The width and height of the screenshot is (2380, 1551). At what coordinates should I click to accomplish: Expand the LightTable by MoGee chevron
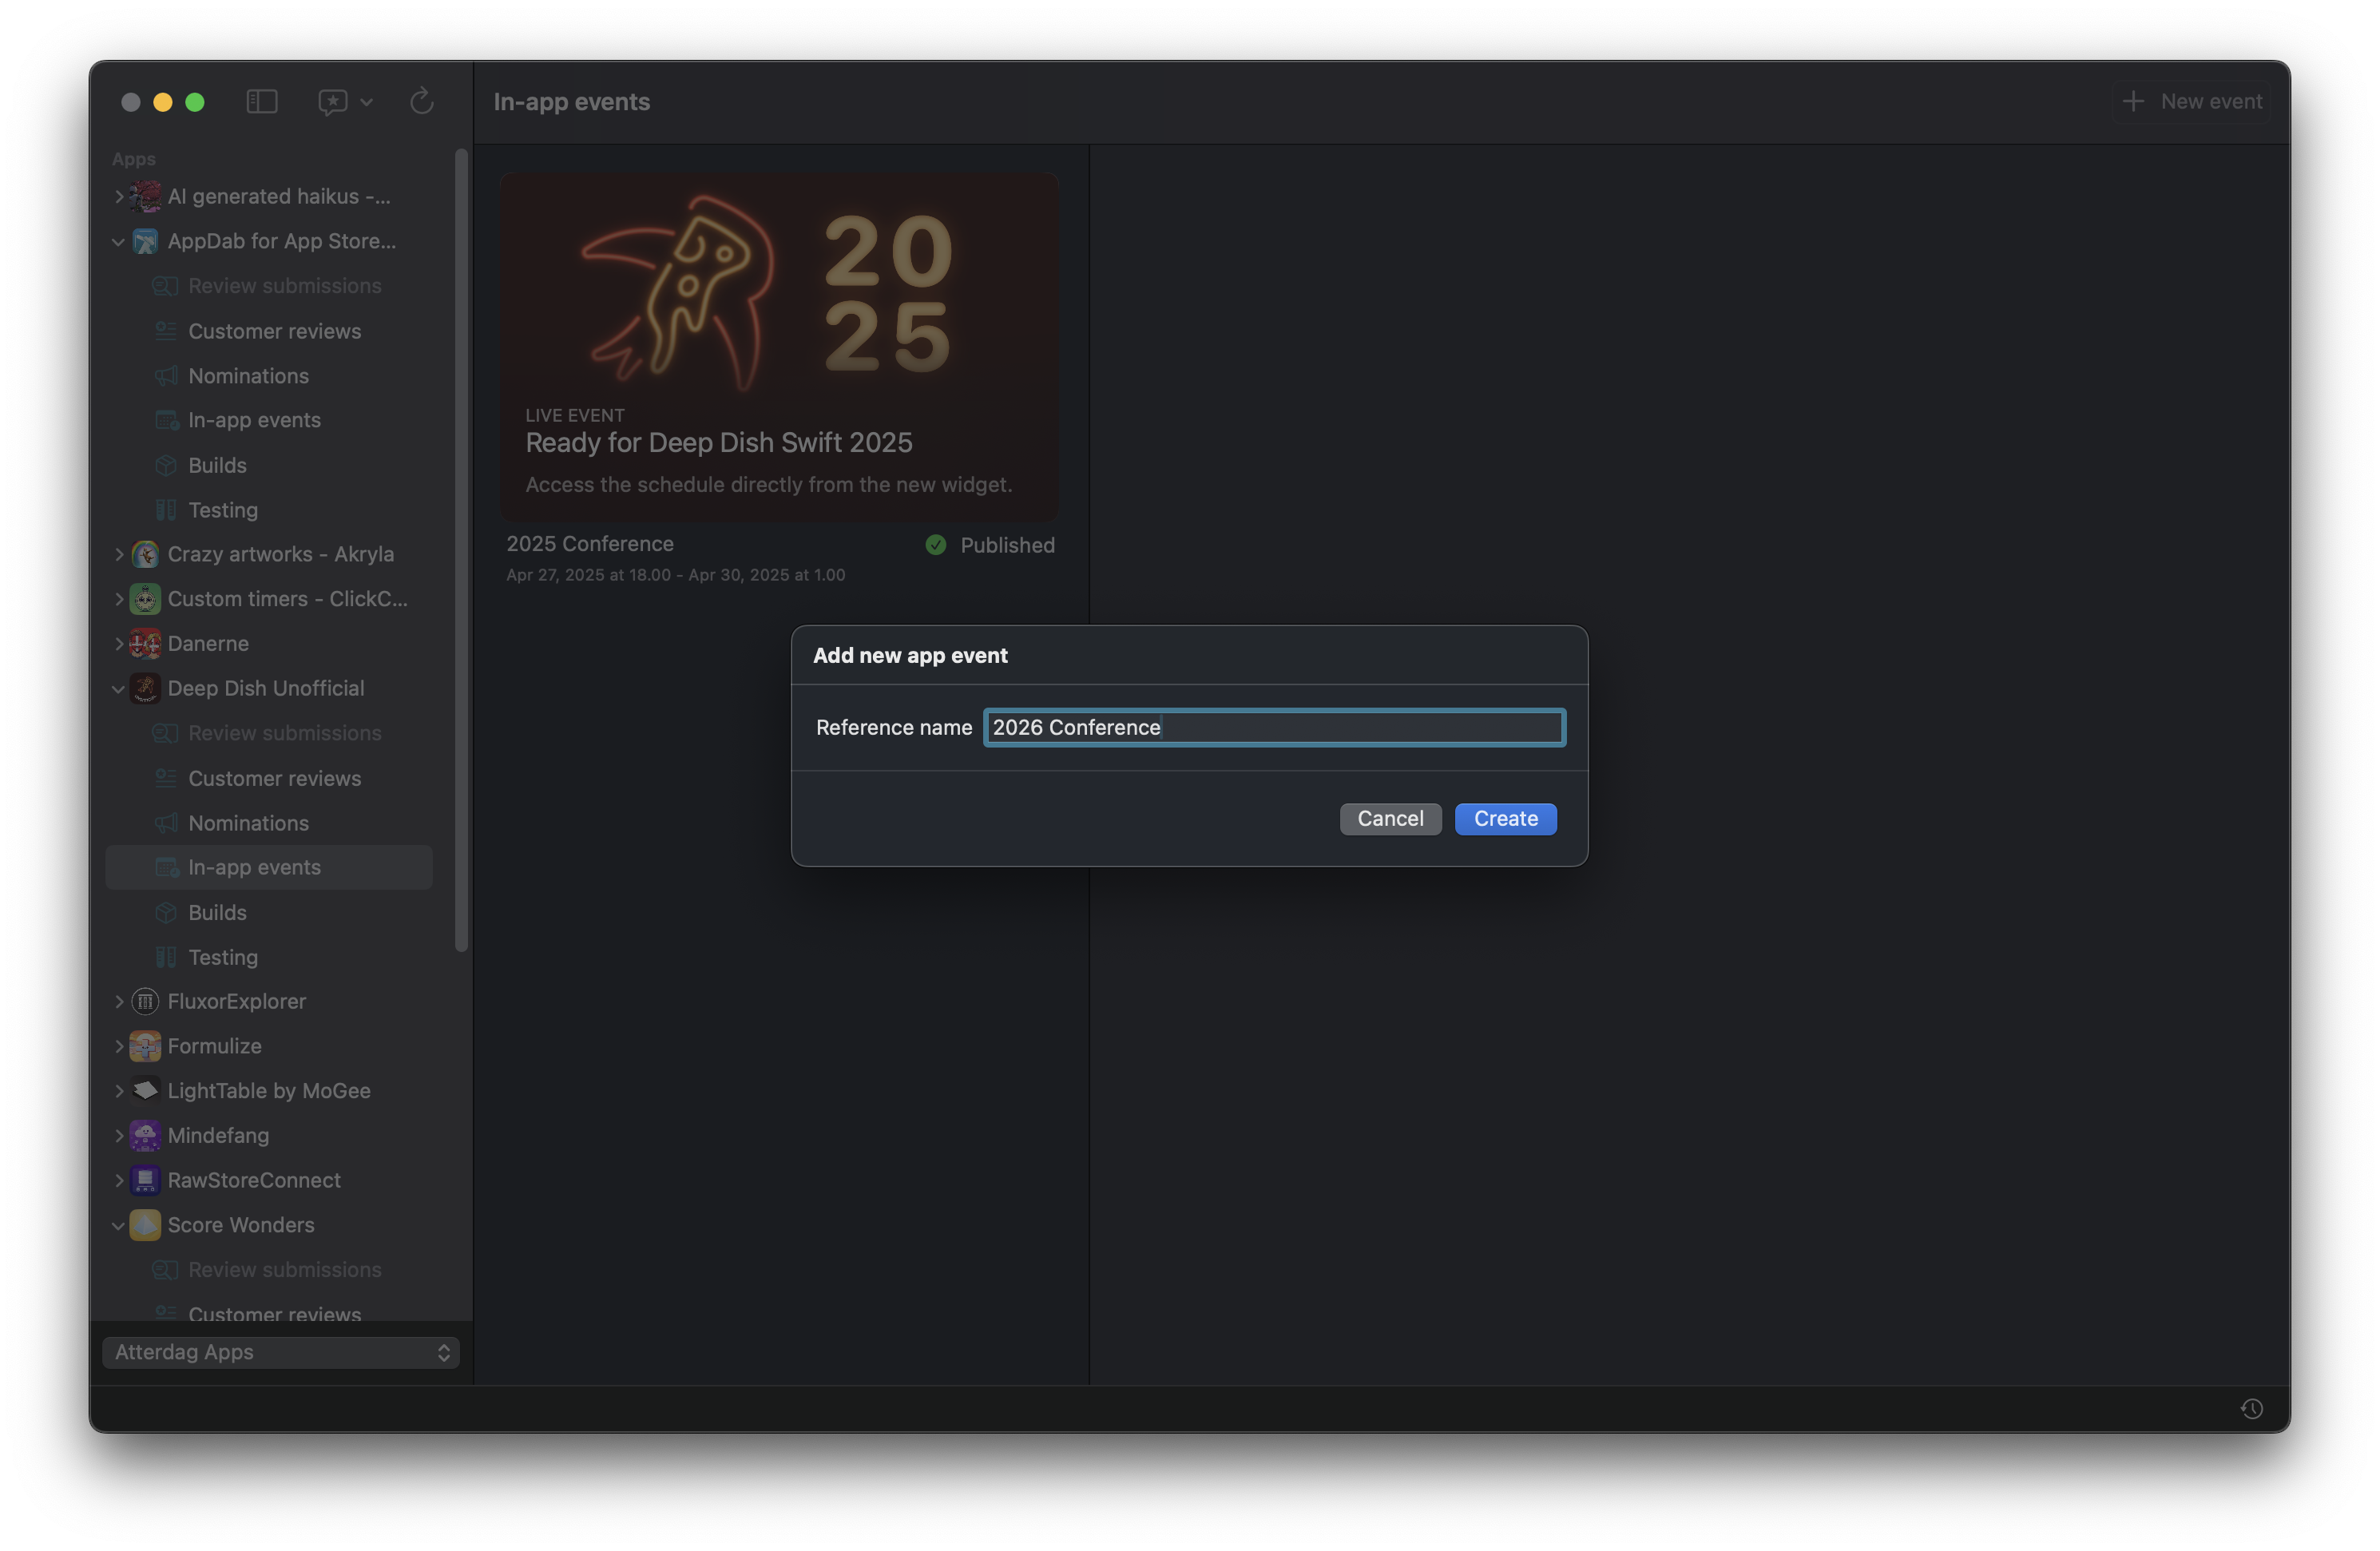click(x=119, y=1090)
